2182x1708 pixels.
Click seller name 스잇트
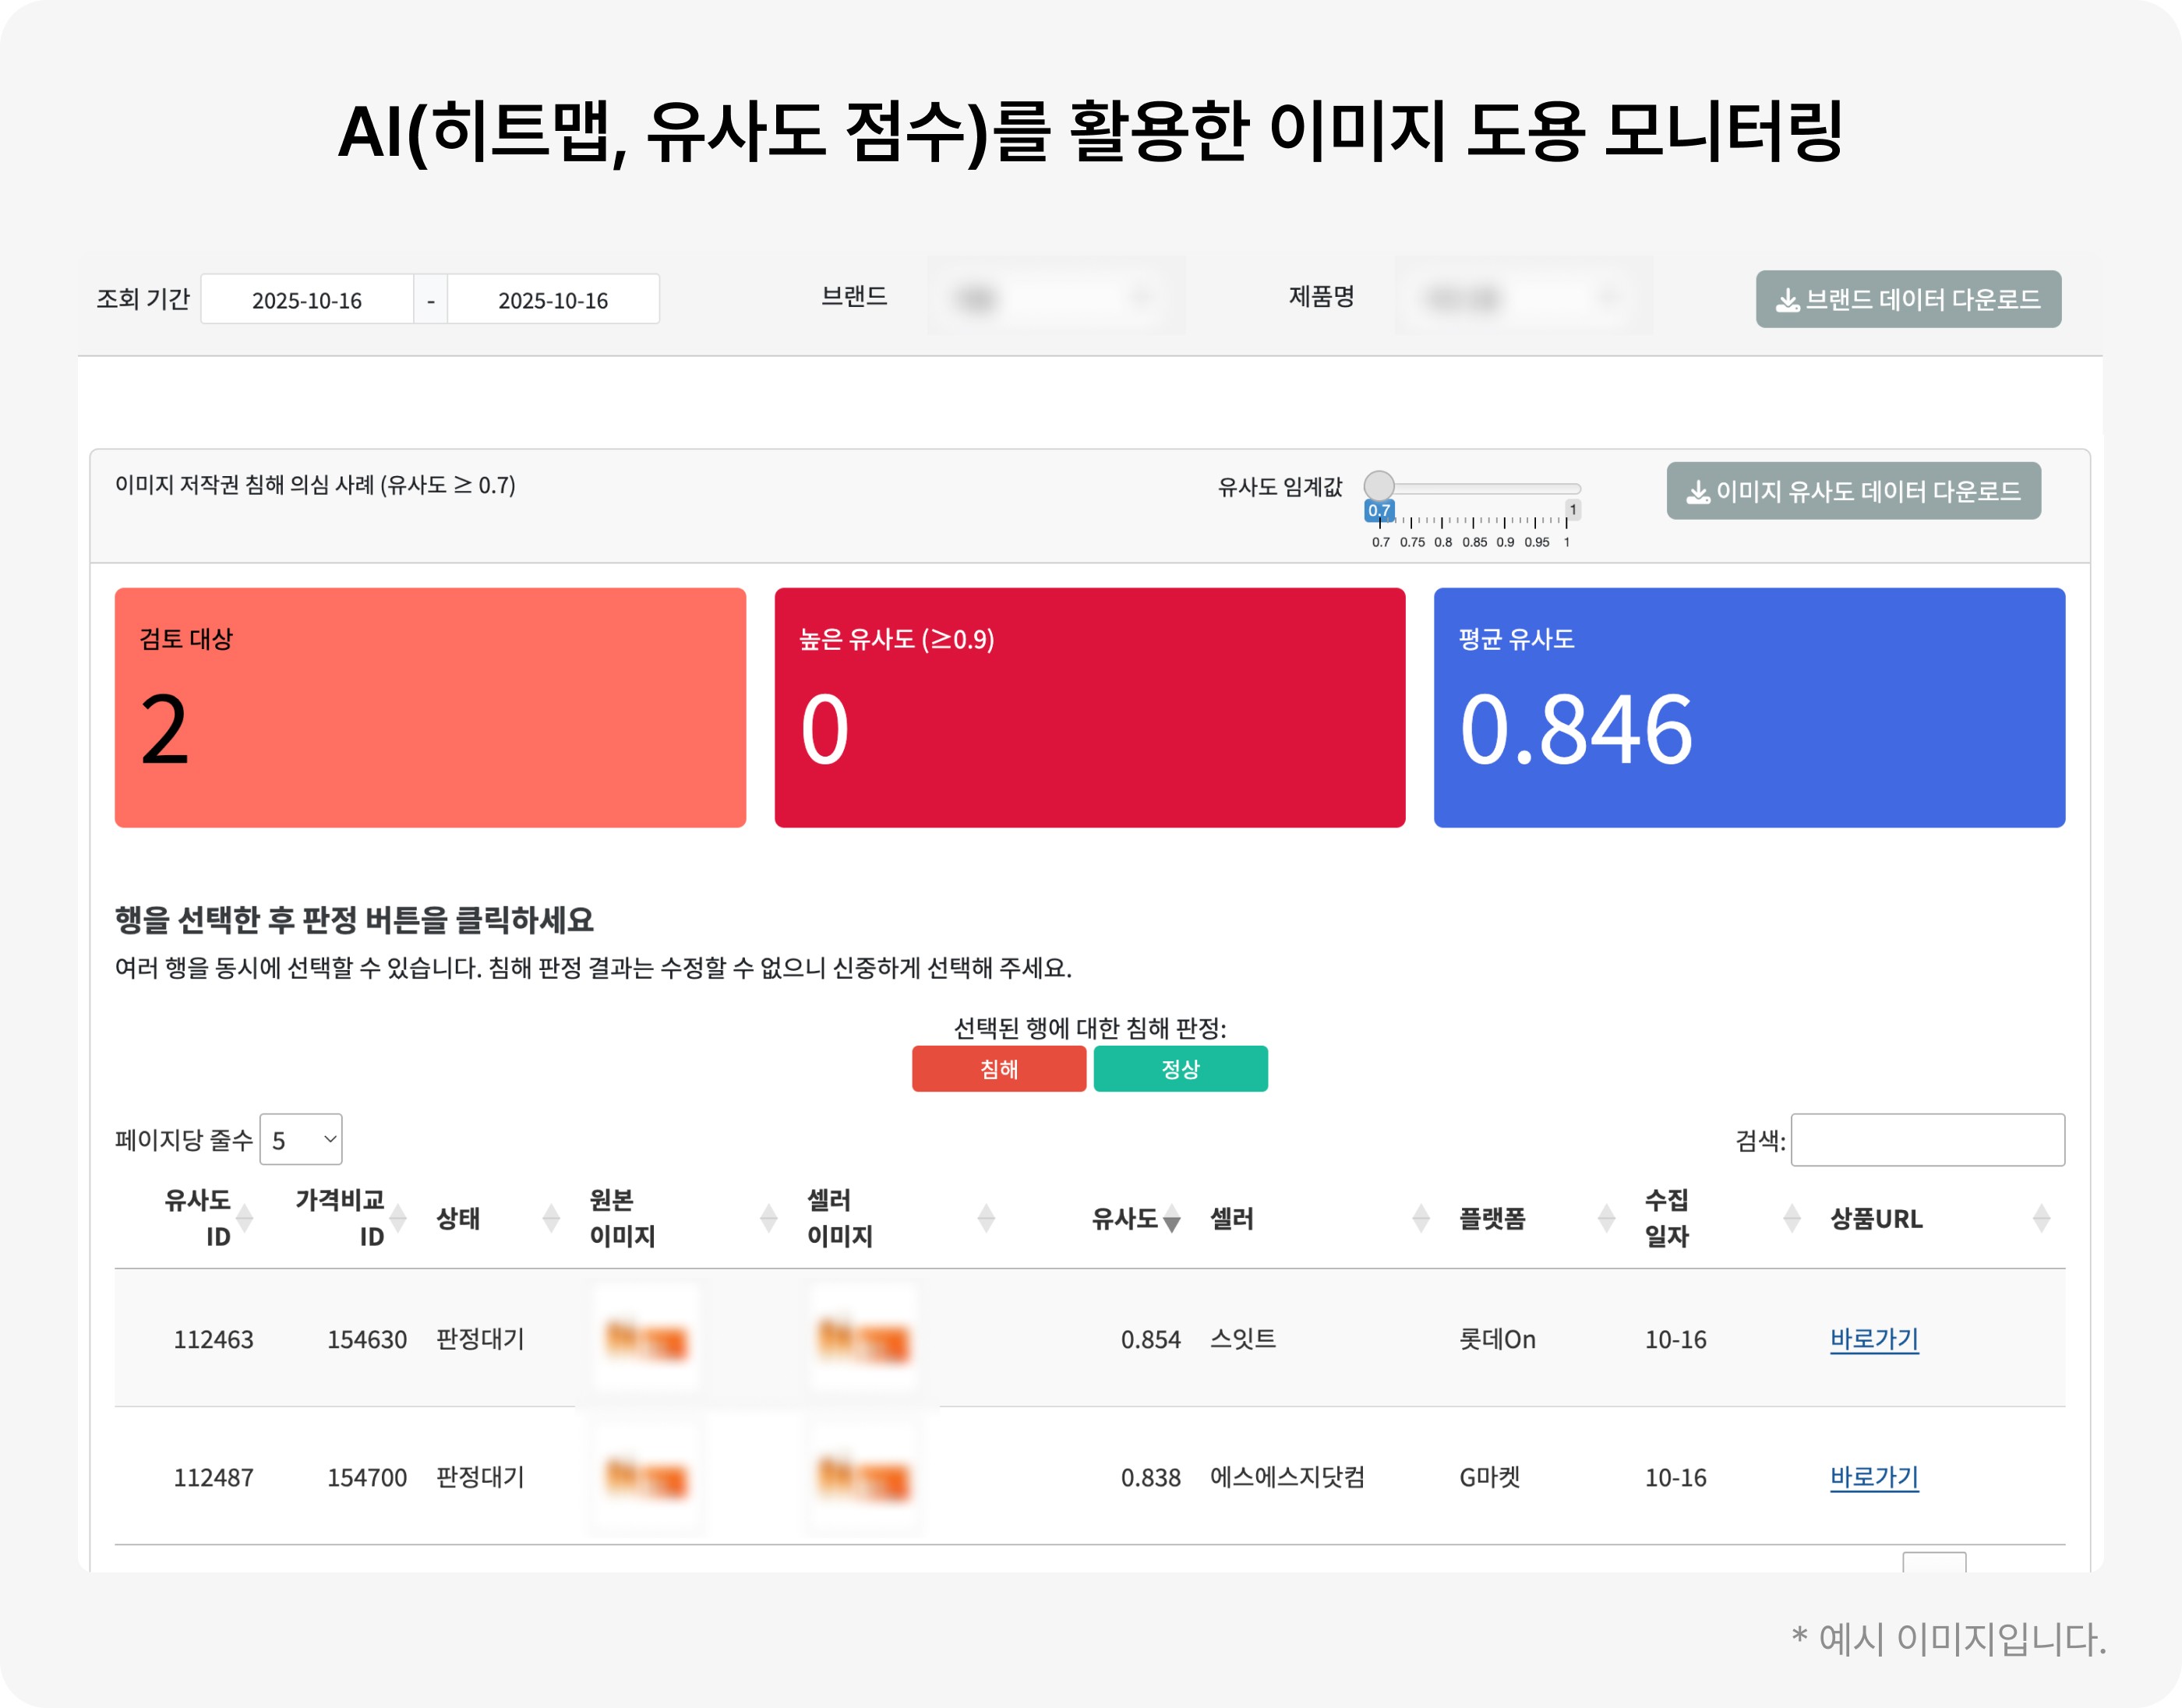1243,1339
